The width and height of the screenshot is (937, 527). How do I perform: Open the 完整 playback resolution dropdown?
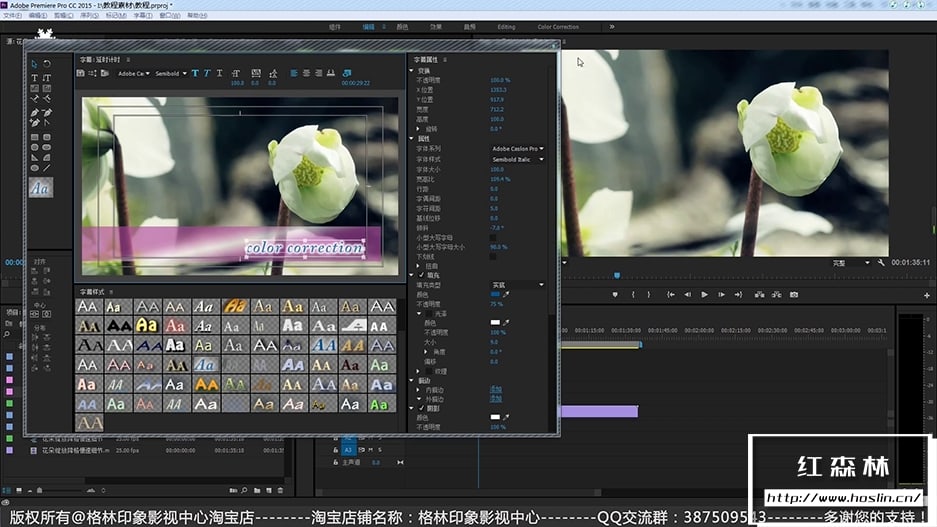point(851,263)
